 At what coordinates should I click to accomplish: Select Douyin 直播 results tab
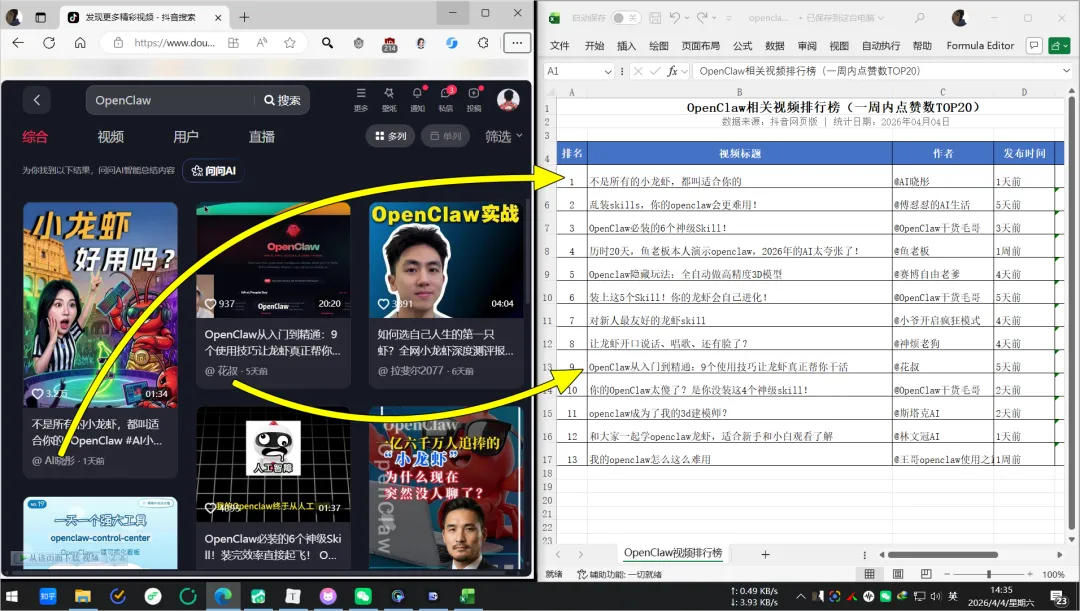tap(262, 136)
